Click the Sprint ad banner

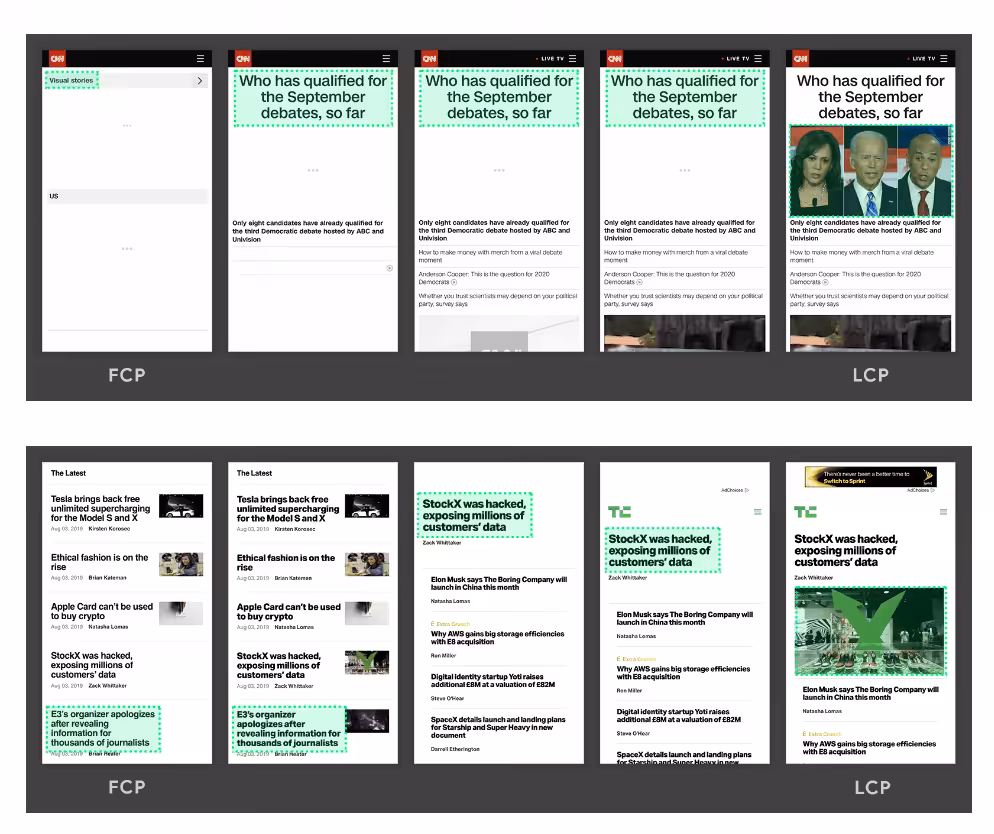tap(870, 477)
